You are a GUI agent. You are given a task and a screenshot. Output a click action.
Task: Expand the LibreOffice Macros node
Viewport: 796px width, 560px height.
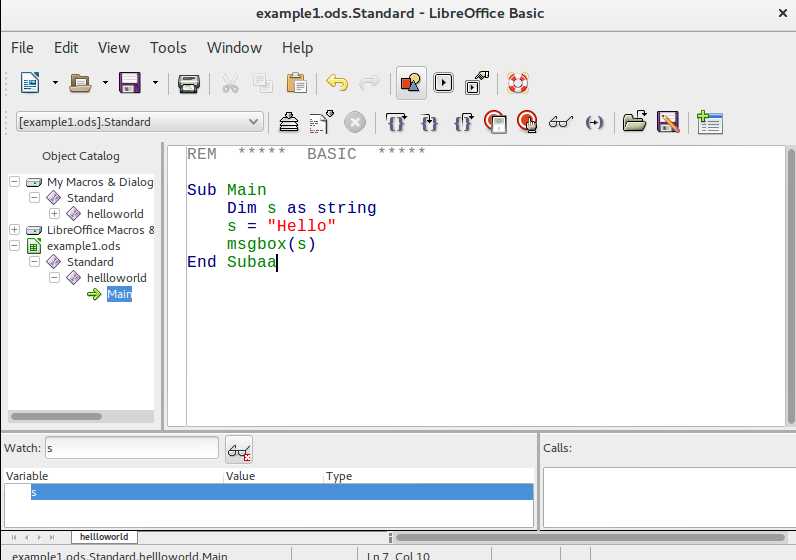(15, 229)
